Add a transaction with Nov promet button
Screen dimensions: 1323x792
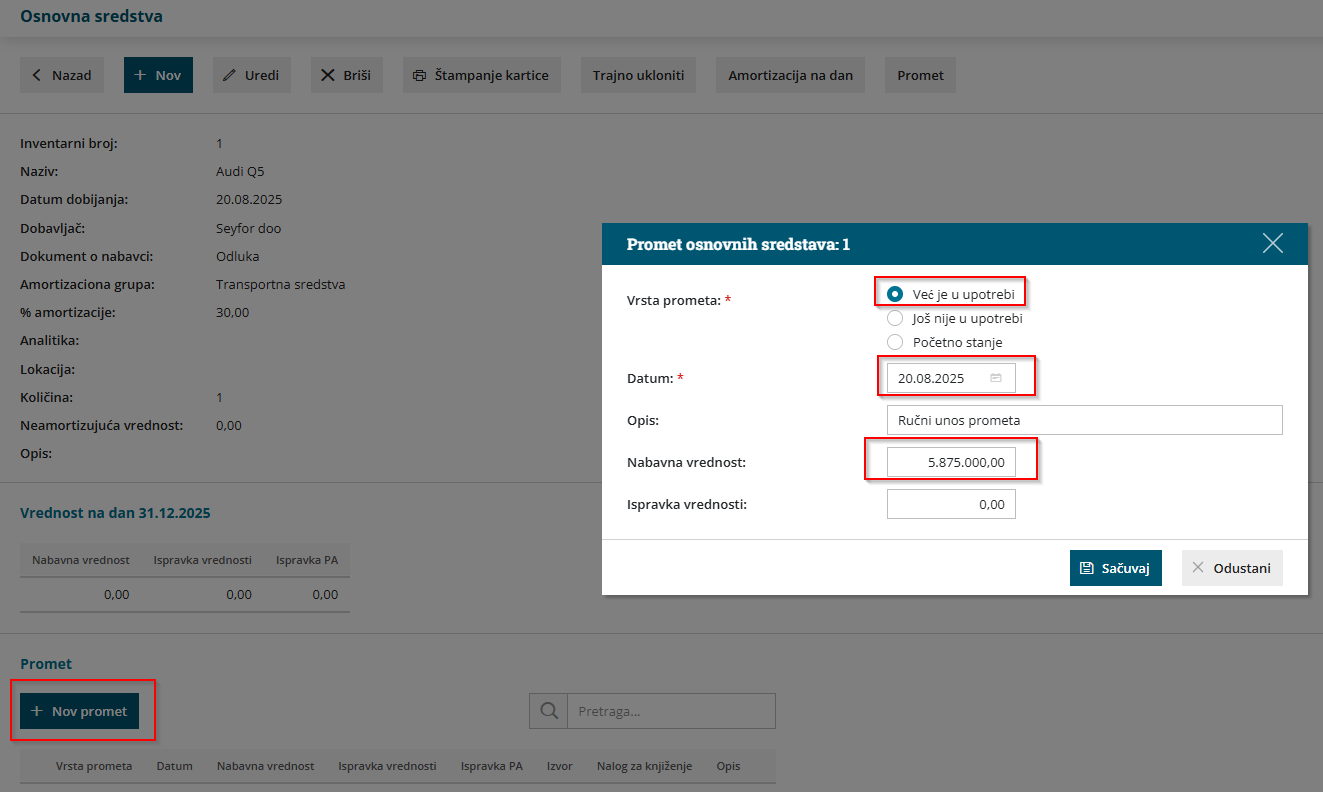tap(80, 711)
